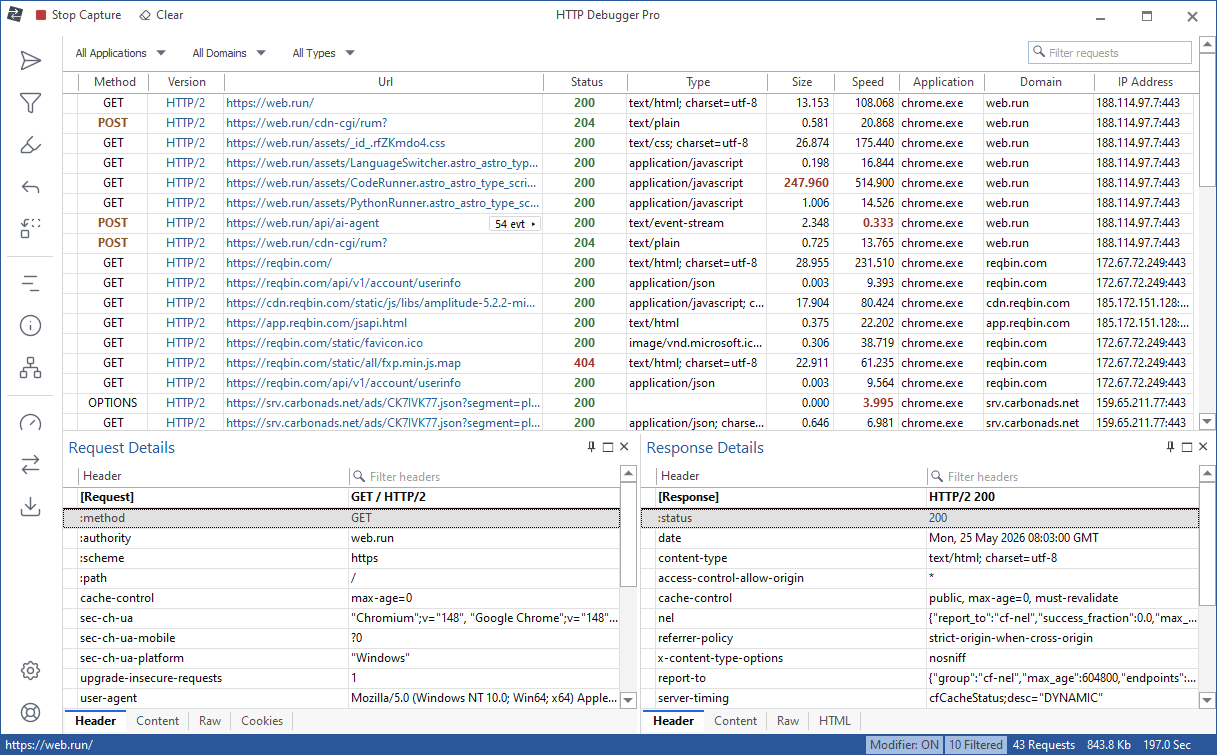Sort by the Size column header

point(802,82)
